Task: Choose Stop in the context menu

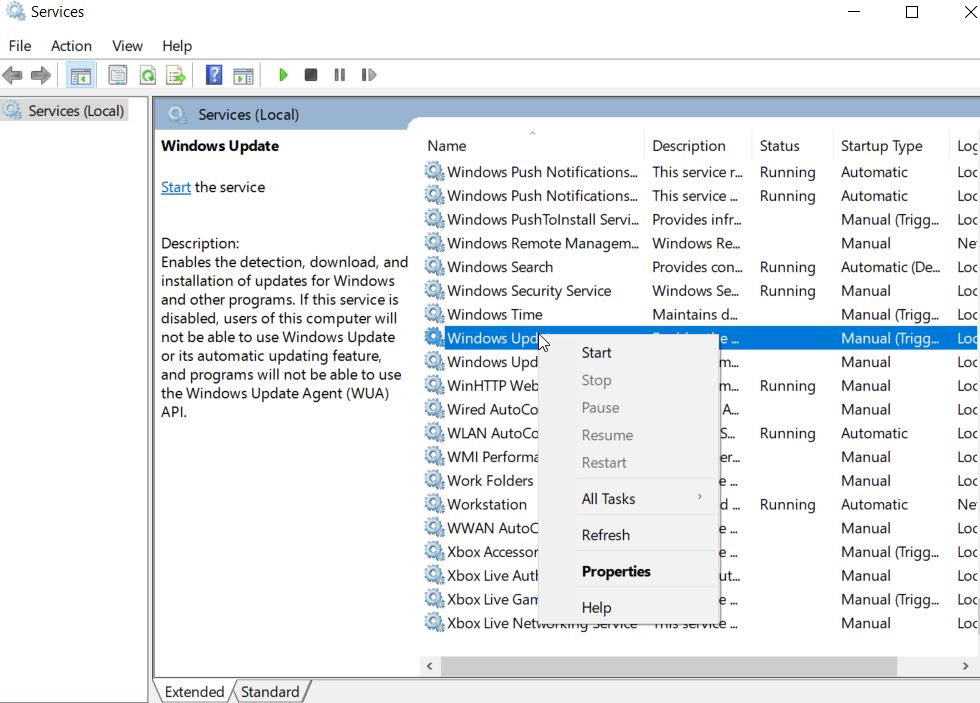Action: (629, 380)
